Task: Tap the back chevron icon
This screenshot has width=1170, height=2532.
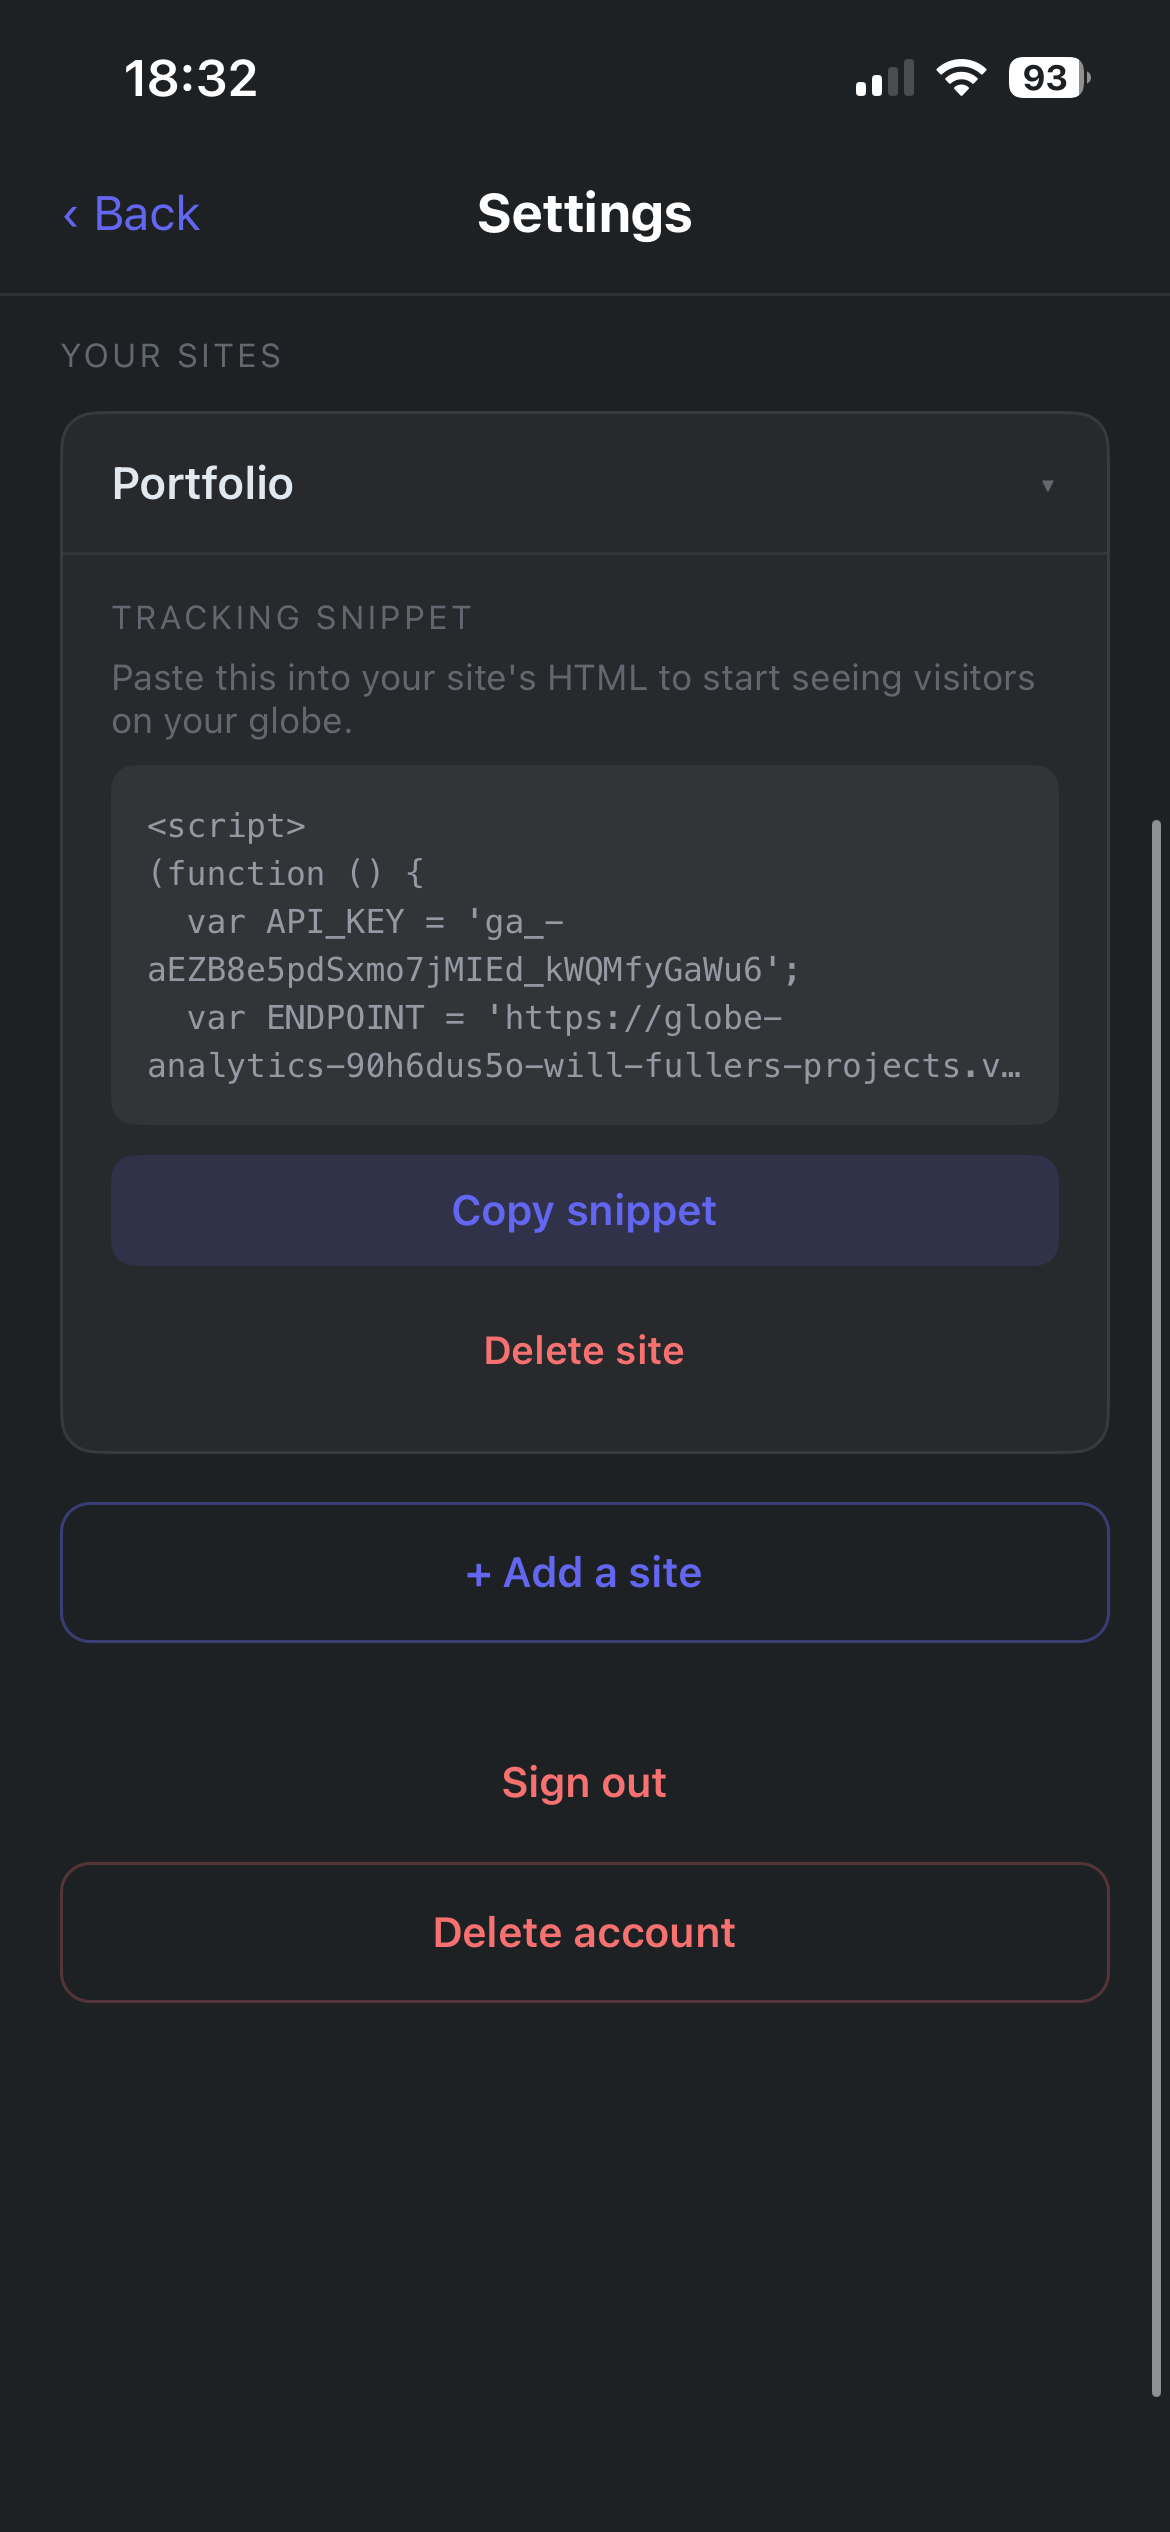Action: [x=71, y=215]
